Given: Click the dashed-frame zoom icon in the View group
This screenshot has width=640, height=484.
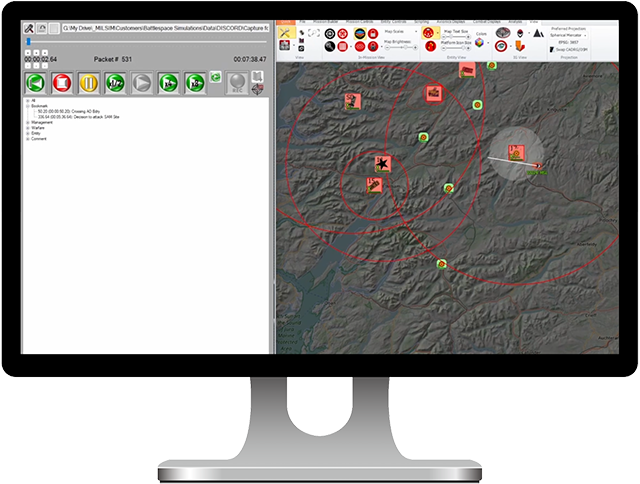Looking at the screenshot, I should [x=313, y=33].
